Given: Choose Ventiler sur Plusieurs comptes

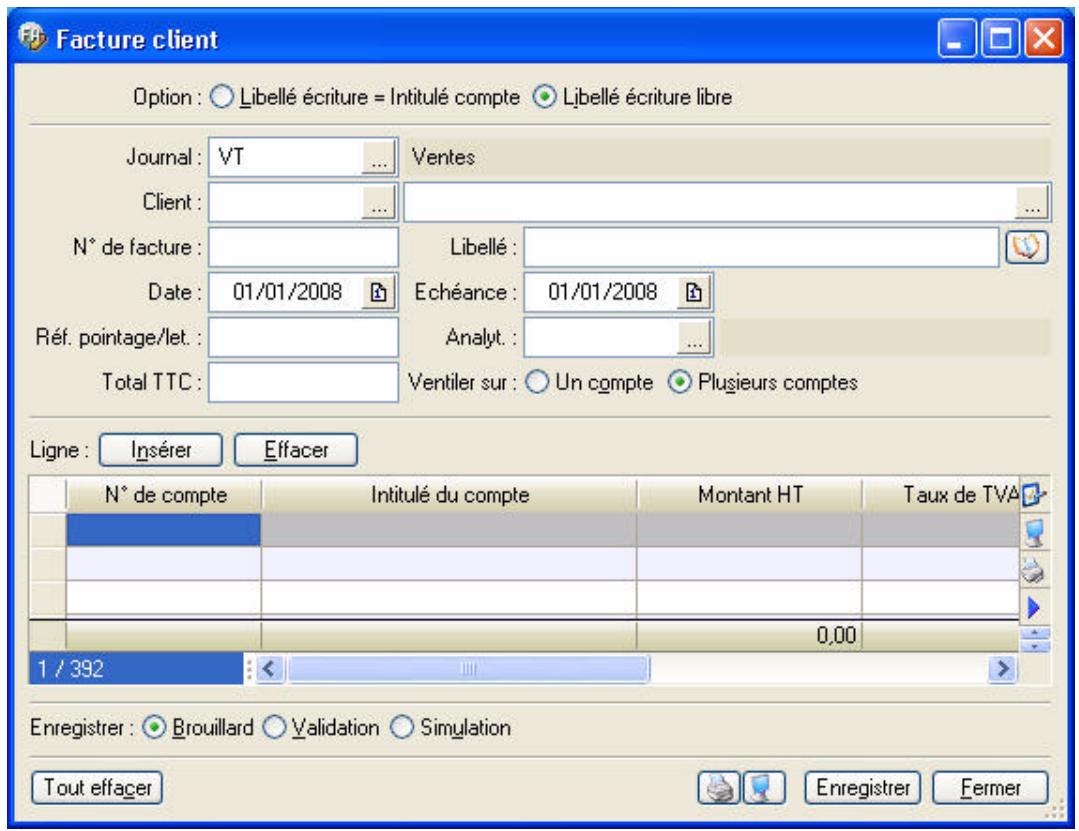Looking at the screenshot, I should [680, 382].
